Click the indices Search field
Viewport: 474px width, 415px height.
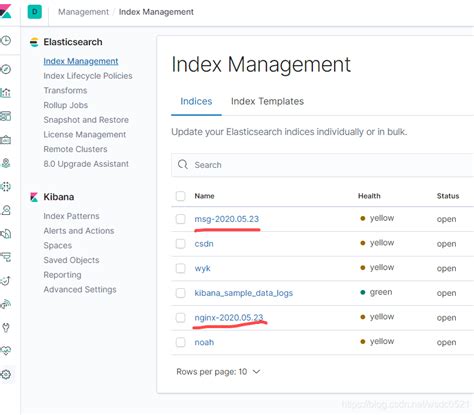[323, 165]
